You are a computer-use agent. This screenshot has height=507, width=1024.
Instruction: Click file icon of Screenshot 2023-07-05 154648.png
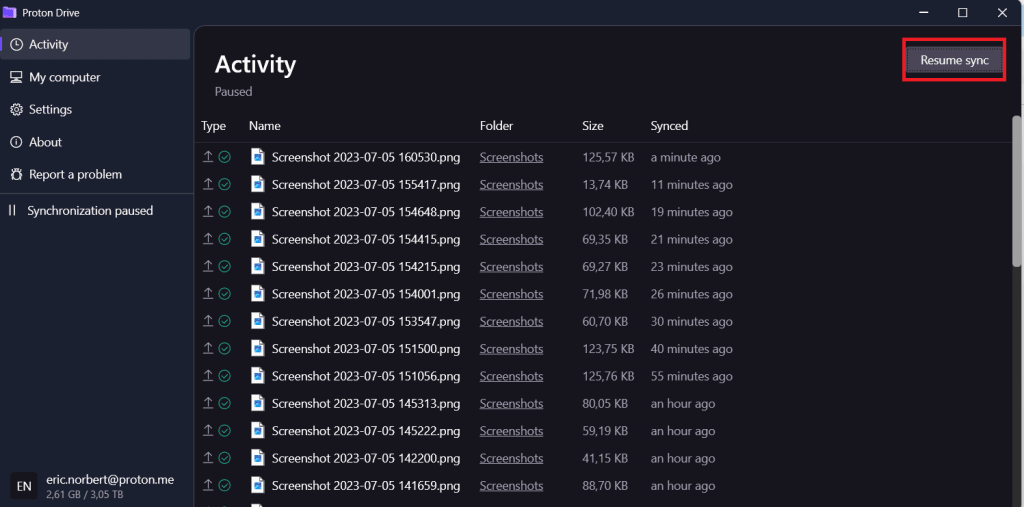tap(258, 212)
